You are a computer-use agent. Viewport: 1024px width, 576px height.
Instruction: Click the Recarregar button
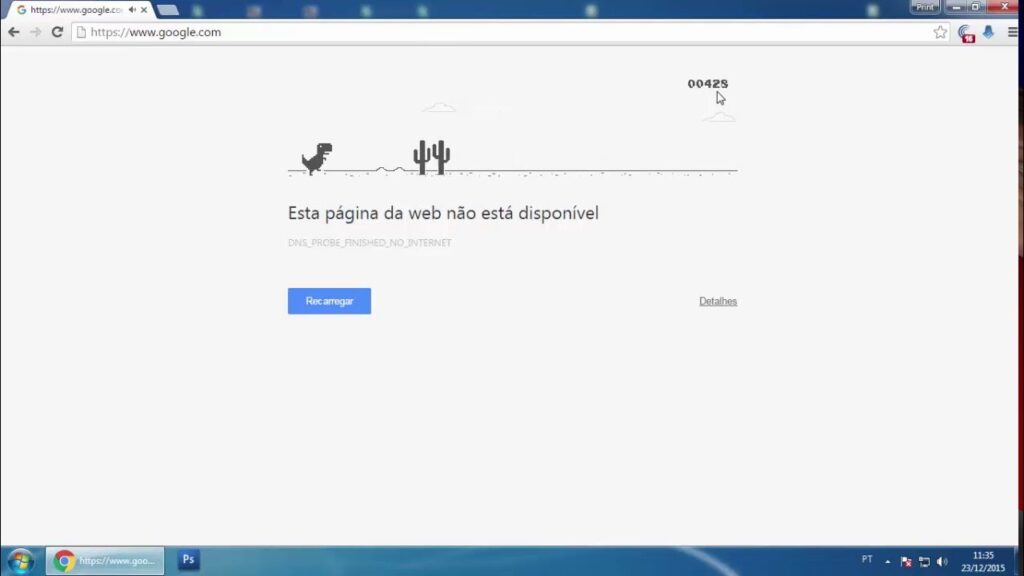coord(329,301)
